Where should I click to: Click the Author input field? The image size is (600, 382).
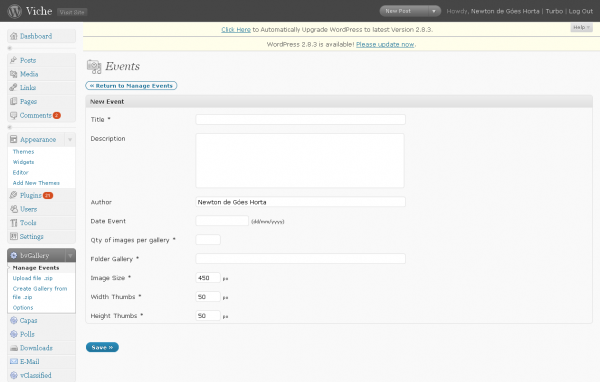[x=300, y=202]
